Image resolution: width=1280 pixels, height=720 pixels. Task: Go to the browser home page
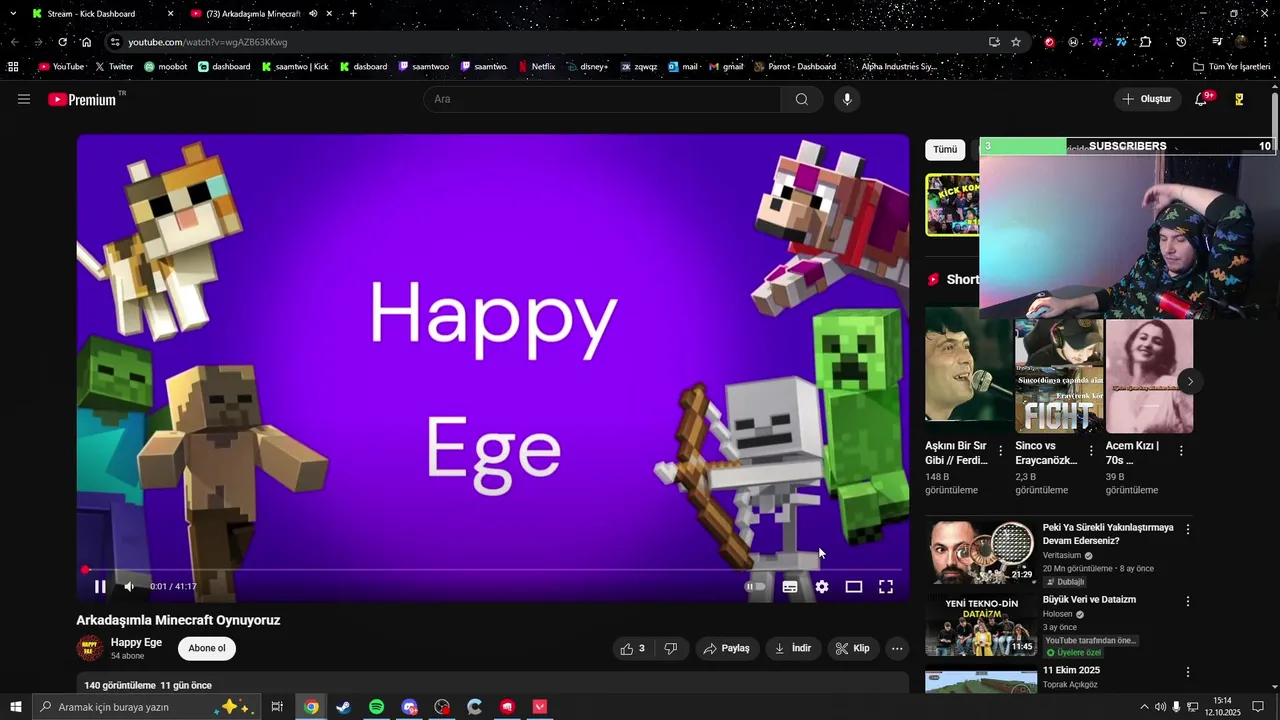(86, 42)
